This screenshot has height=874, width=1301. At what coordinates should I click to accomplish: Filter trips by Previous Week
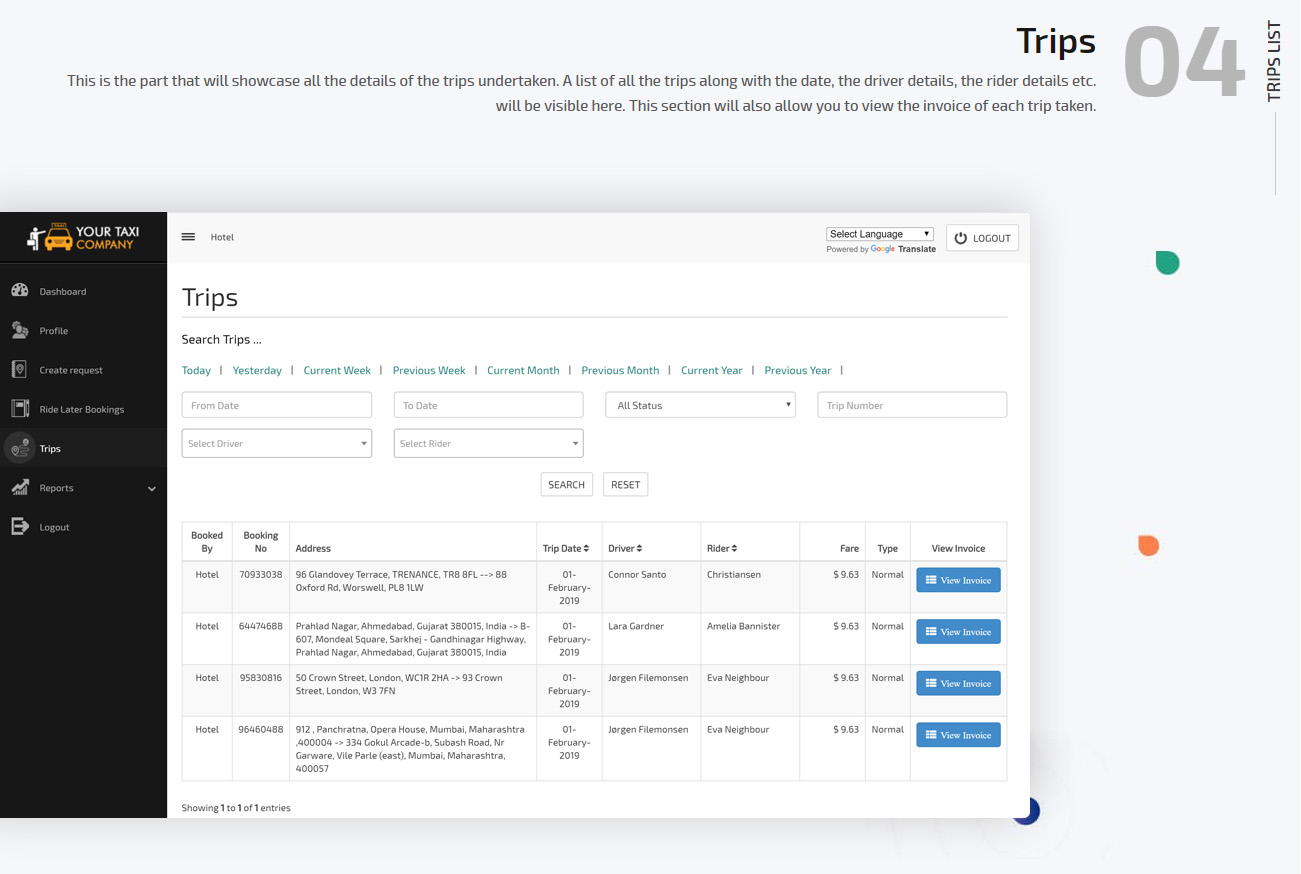coord(429,370)
